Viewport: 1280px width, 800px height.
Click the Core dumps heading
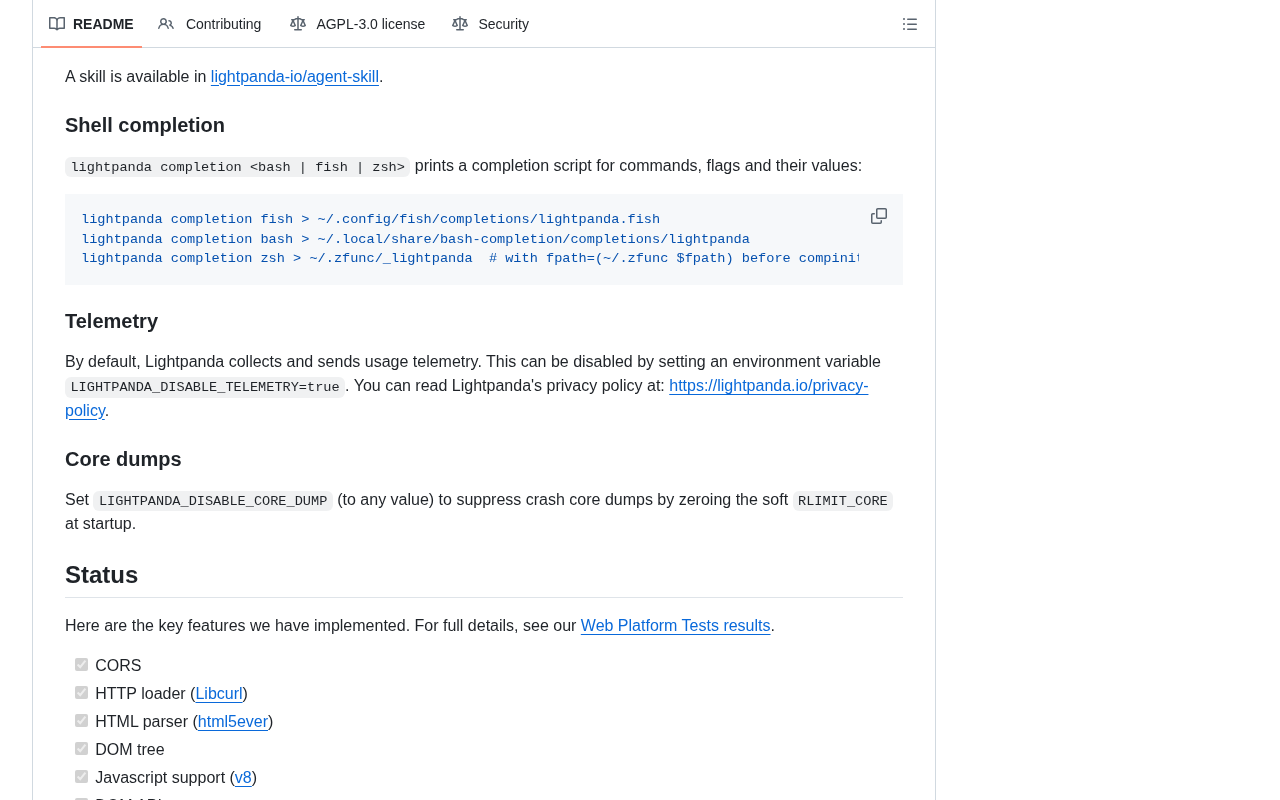click(x=123, y=459)
